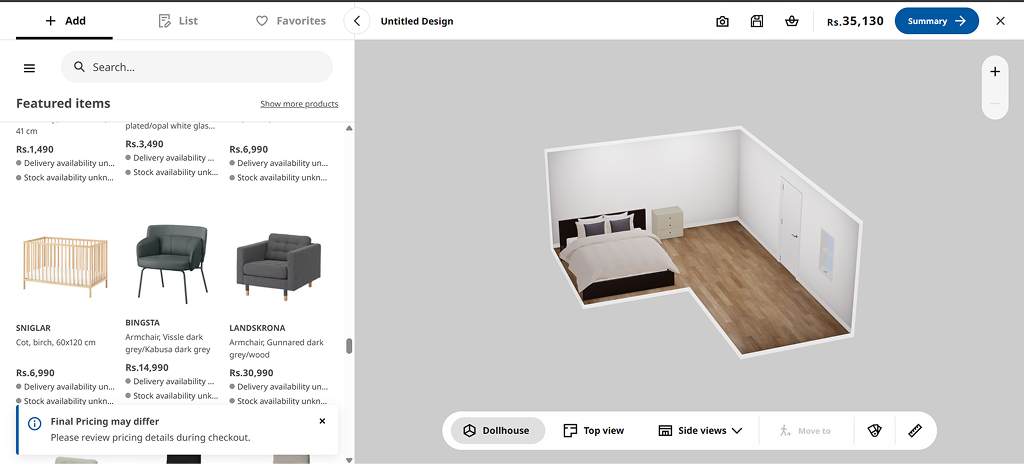The height and width of the screenshot is (464, 1024).
Task: Zoom out with the minus button
Action: click(995, 103)
